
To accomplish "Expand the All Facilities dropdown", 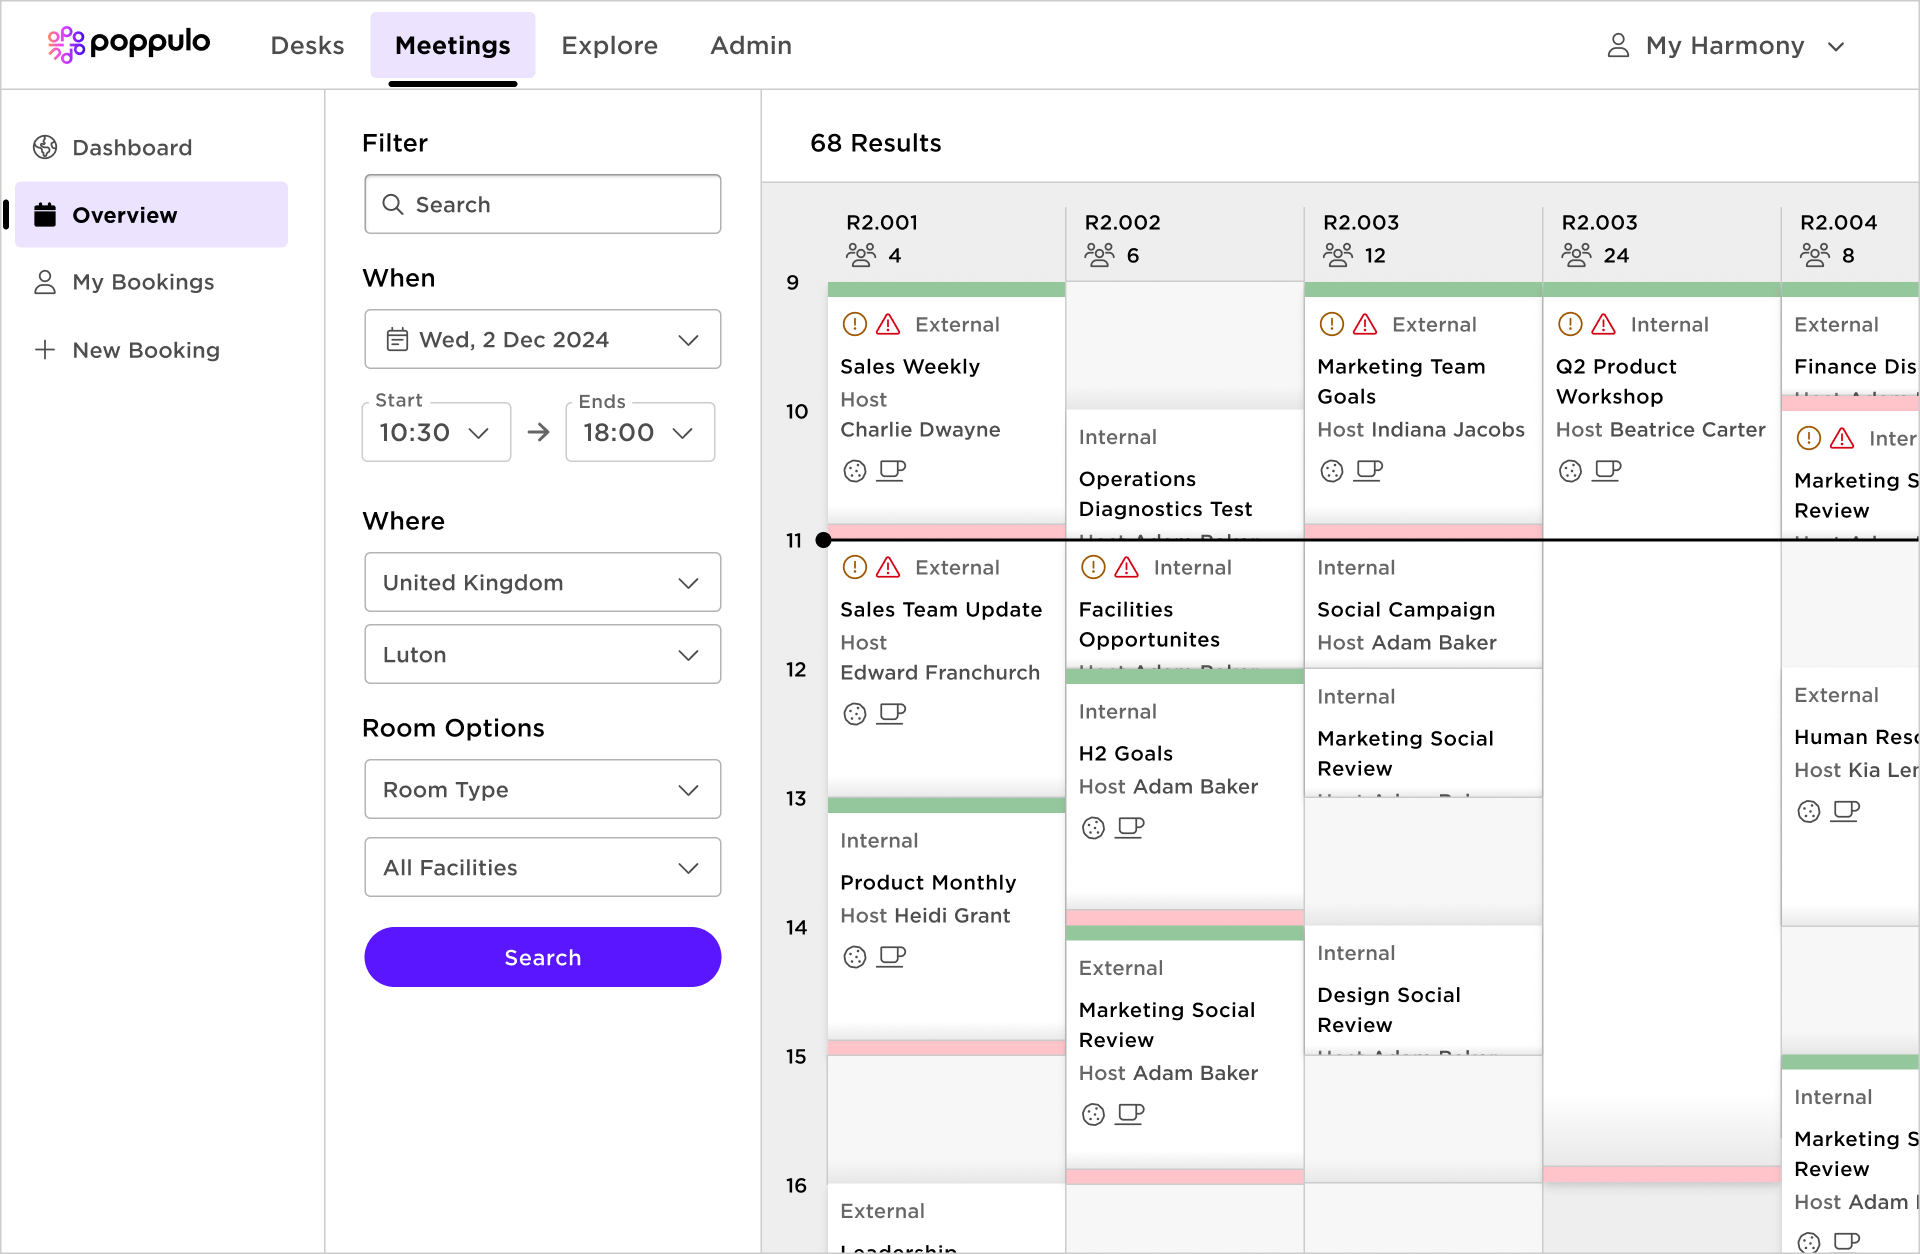I will [542, 867].
